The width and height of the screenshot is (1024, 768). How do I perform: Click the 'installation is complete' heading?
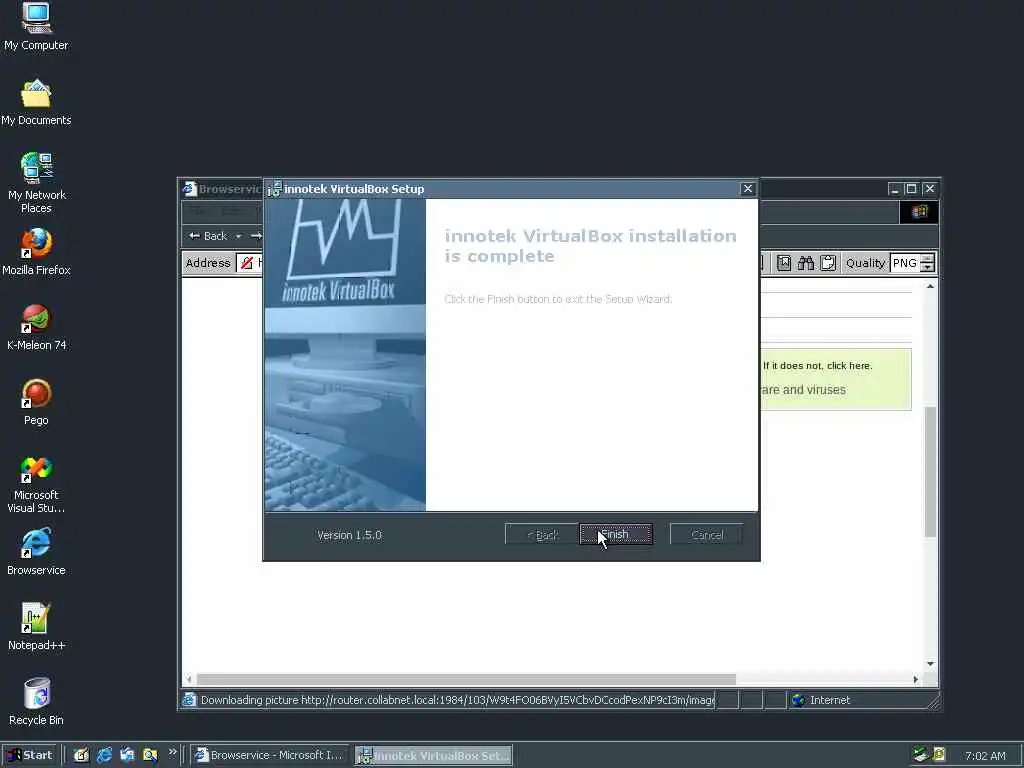click(x=590, y=246)
